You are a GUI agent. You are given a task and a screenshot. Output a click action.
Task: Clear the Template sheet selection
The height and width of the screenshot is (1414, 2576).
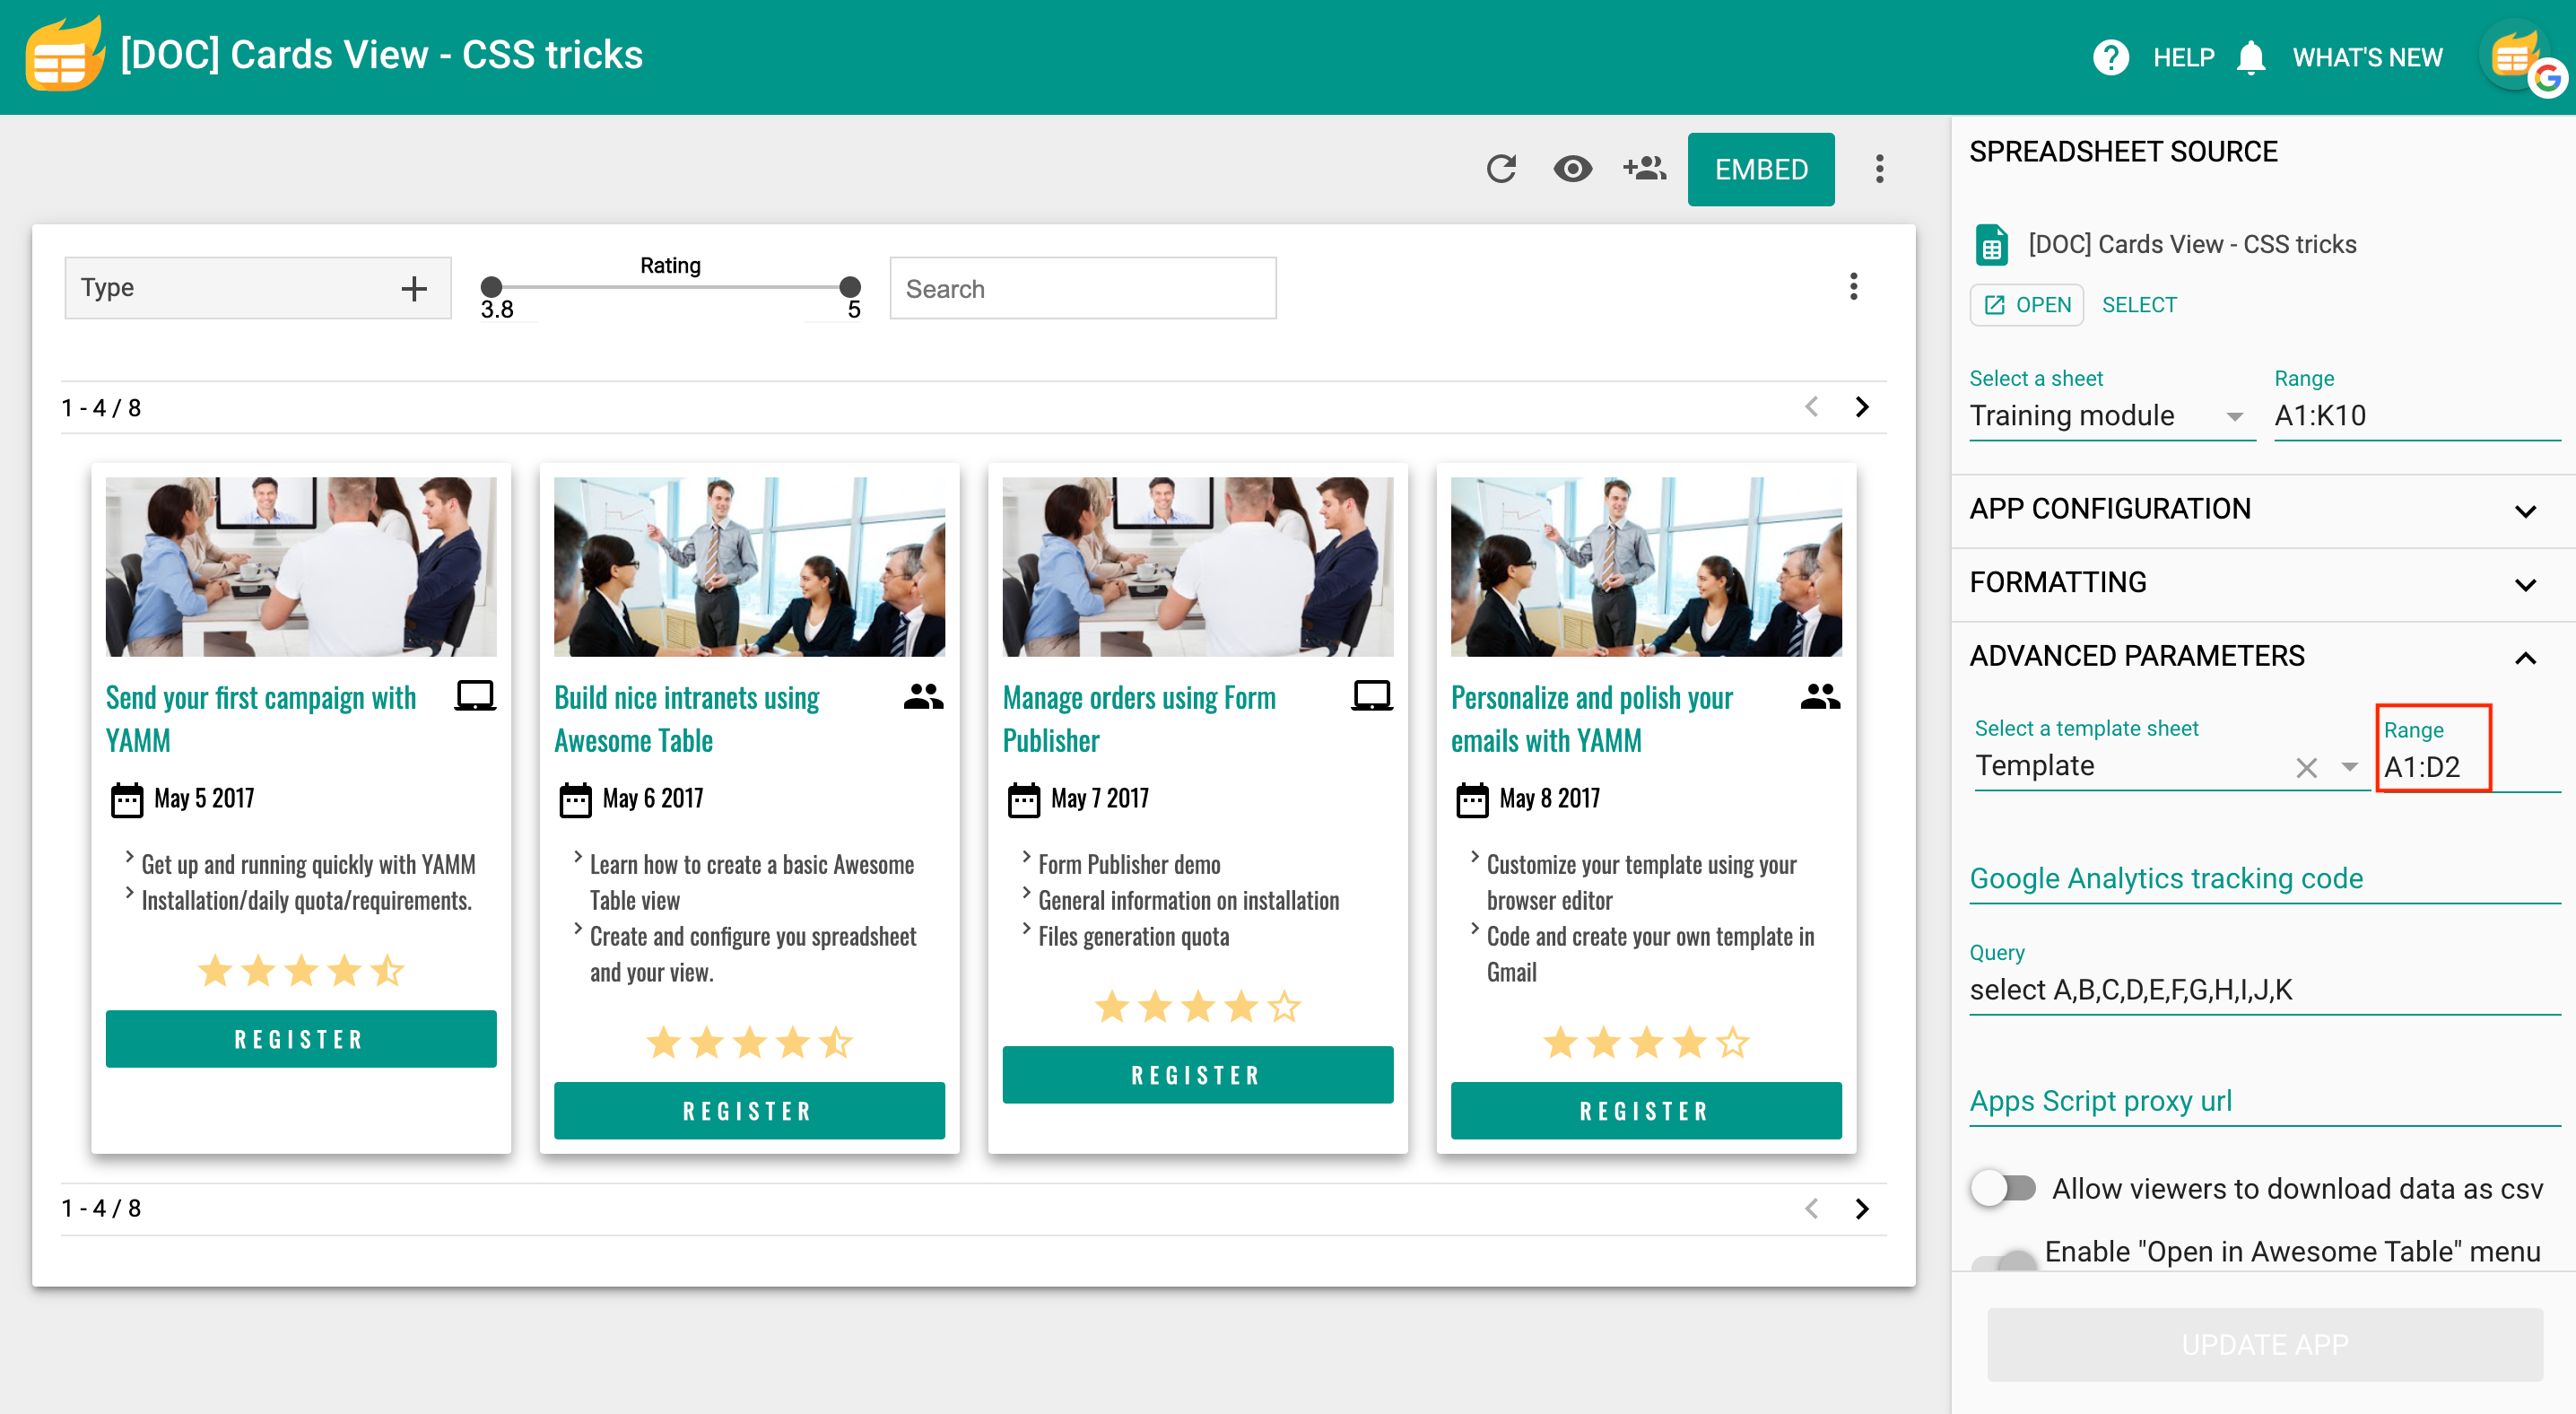(2306, 767)
